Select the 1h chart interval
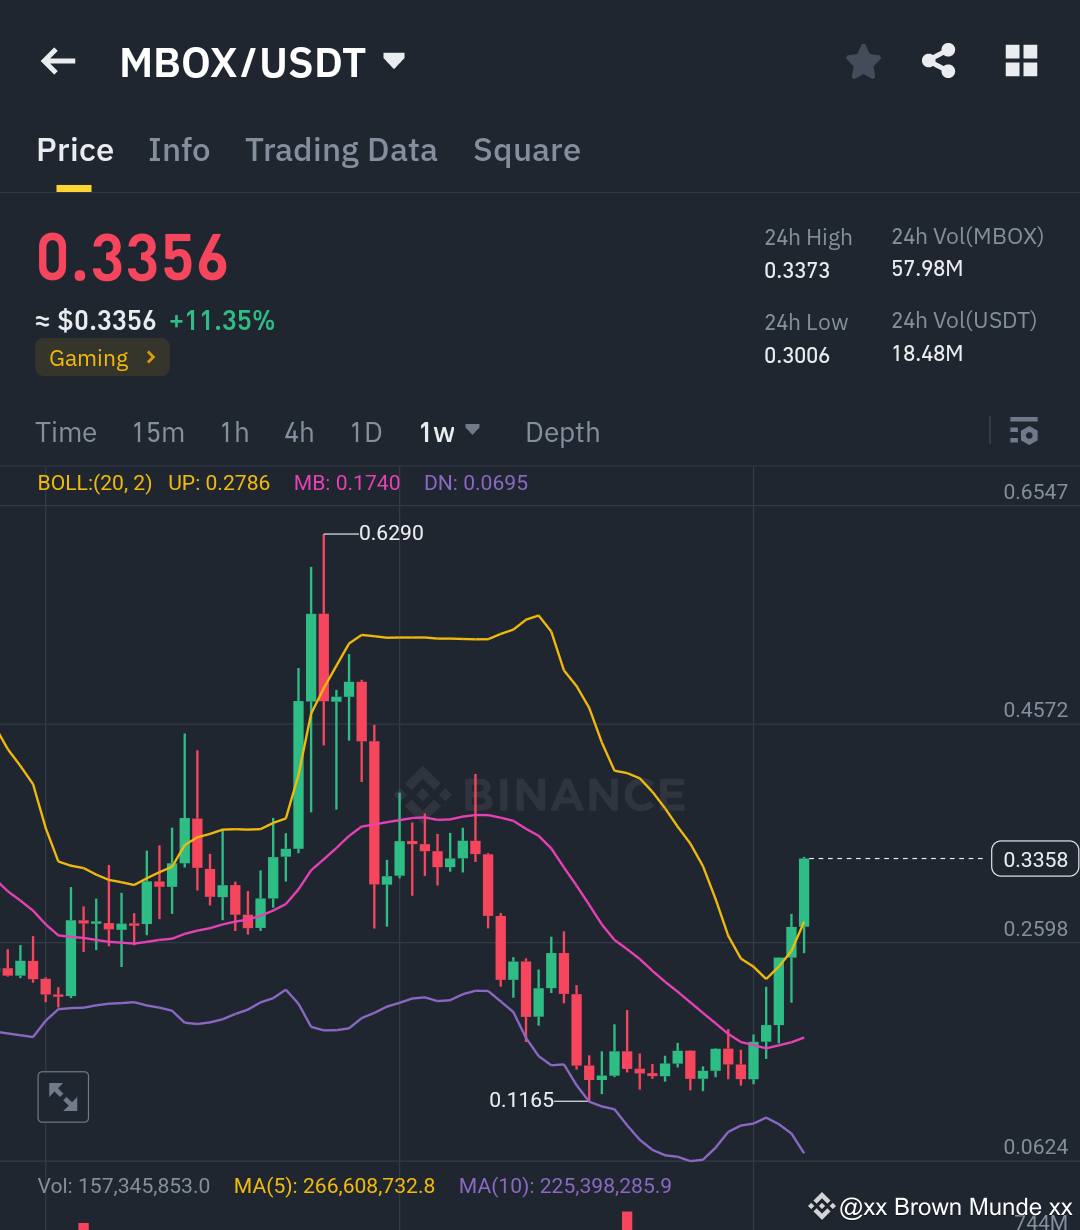1080x1230 pixels. [234, 432]
